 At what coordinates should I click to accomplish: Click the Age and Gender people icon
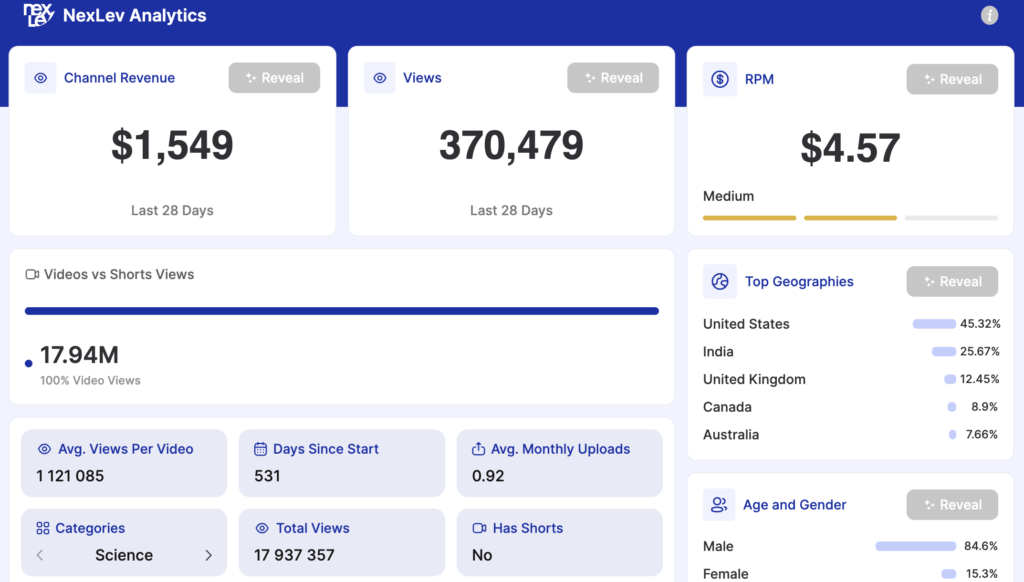719,504
